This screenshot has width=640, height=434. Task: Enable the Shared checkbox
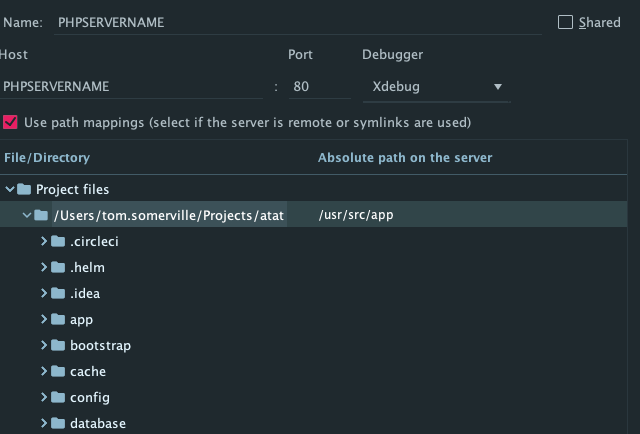tap(565, 22)
